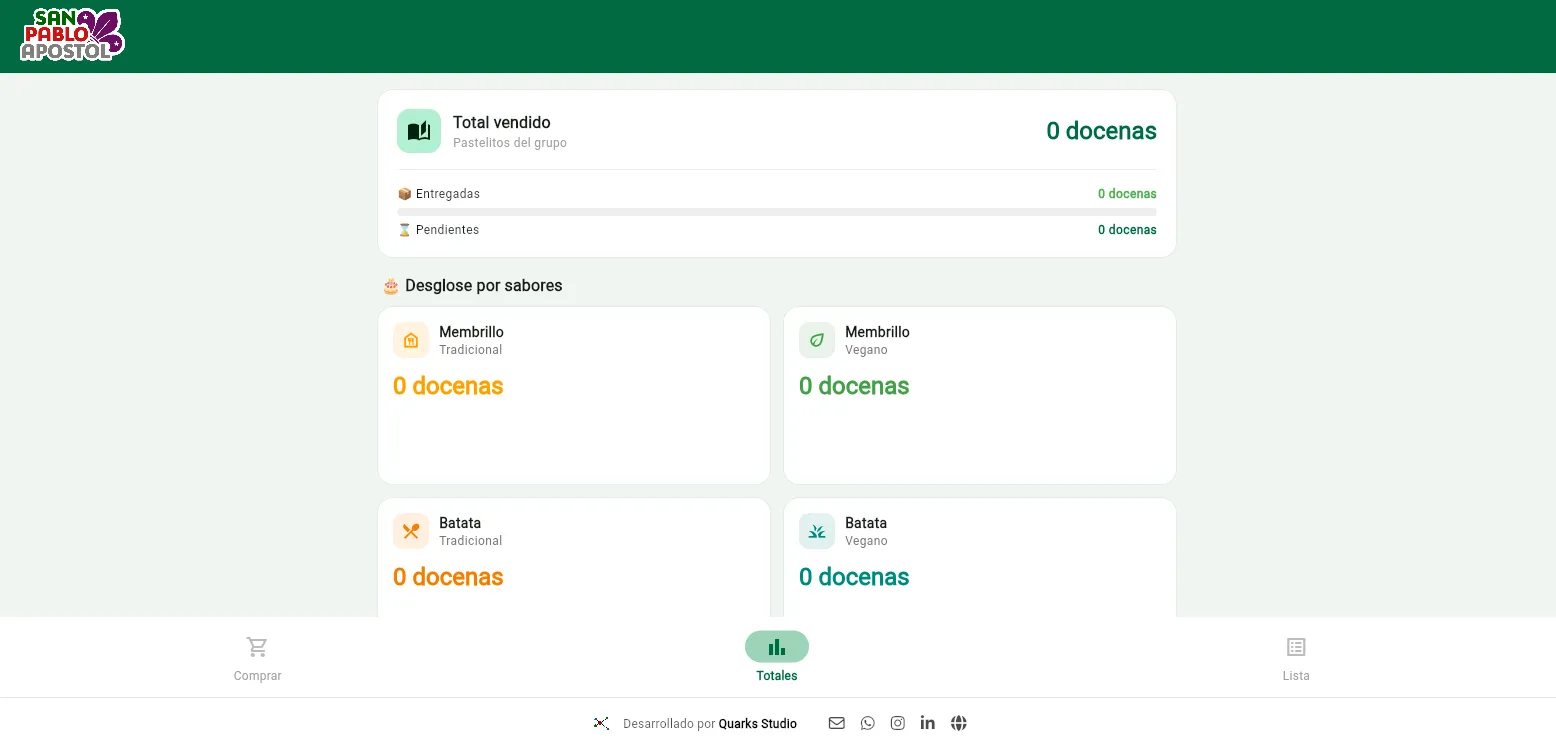1556x747 pixels.
Task: Click the Total vendido 0 docenas value
Action: coord(1102,131)
